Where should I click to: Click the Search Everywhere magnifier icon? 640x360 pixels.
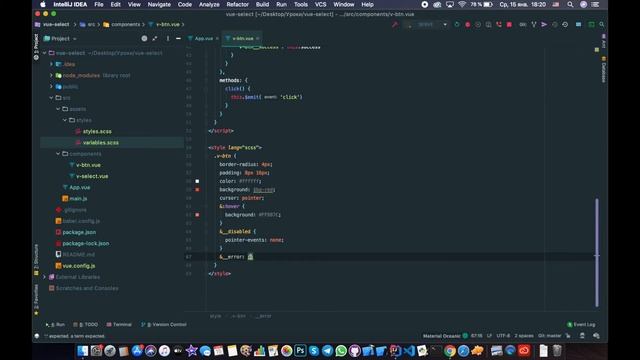click(602, 24)
